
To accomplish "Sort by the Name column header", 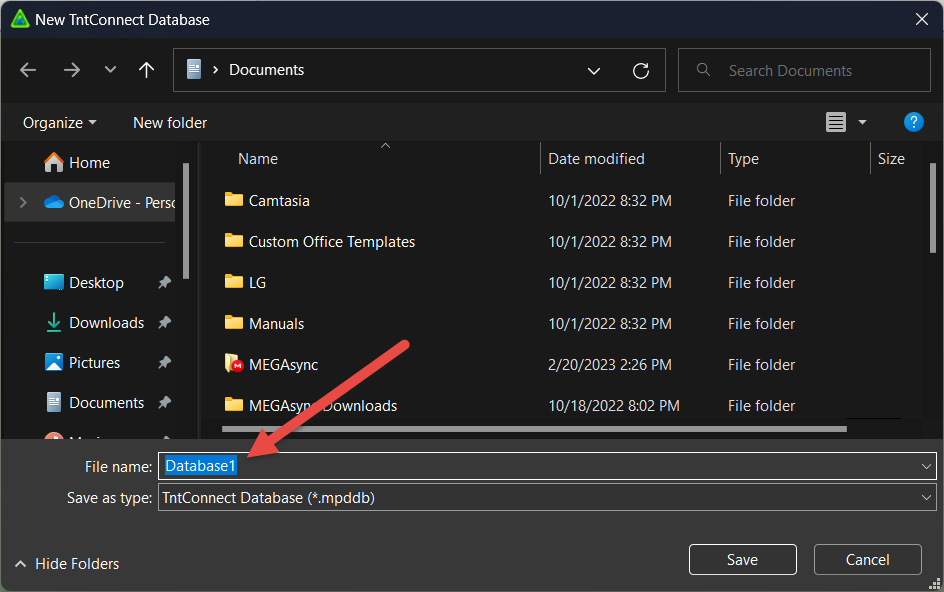I will (258, 159).
